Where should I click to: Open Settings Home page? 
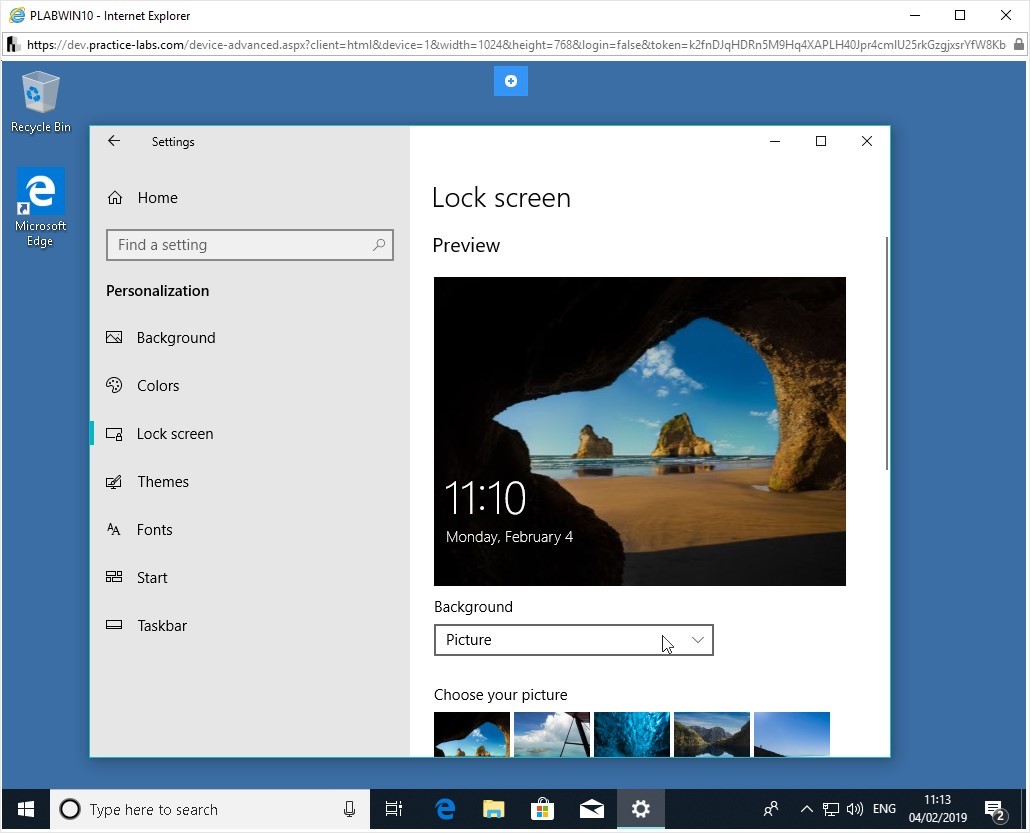[x=143, y=198]
